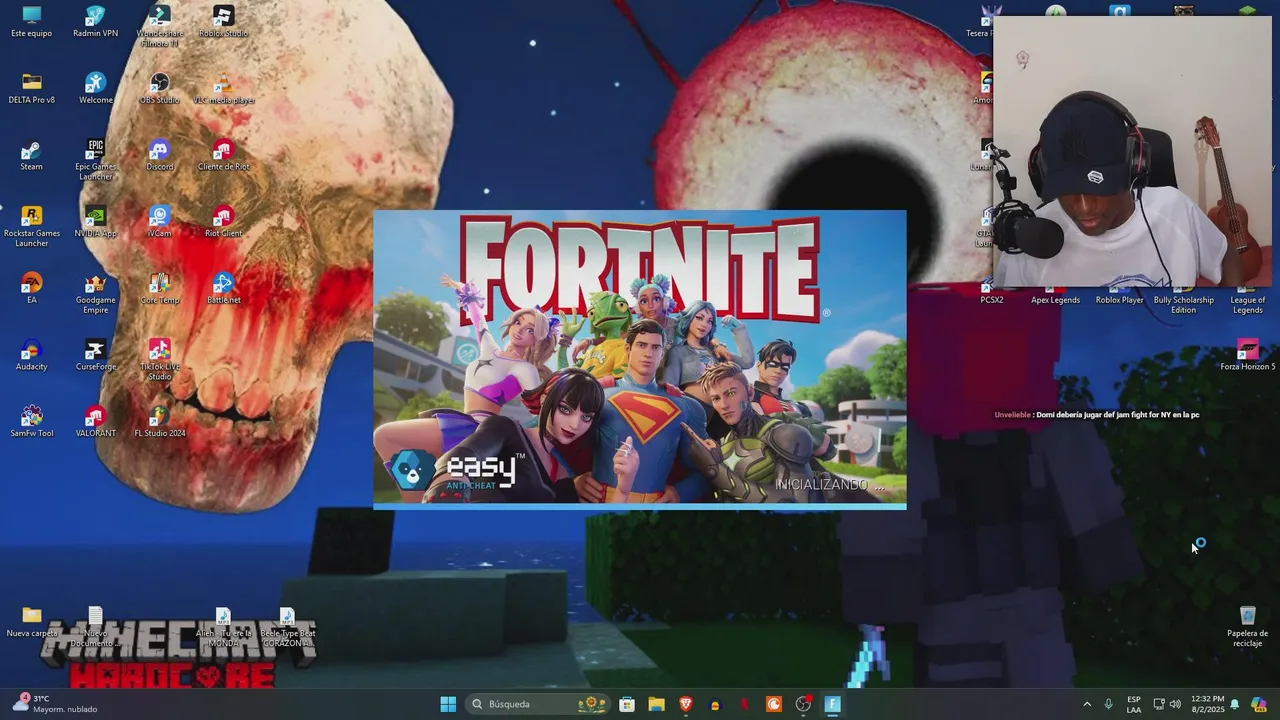Open the EA app shortcut

[x=31, y=288]
